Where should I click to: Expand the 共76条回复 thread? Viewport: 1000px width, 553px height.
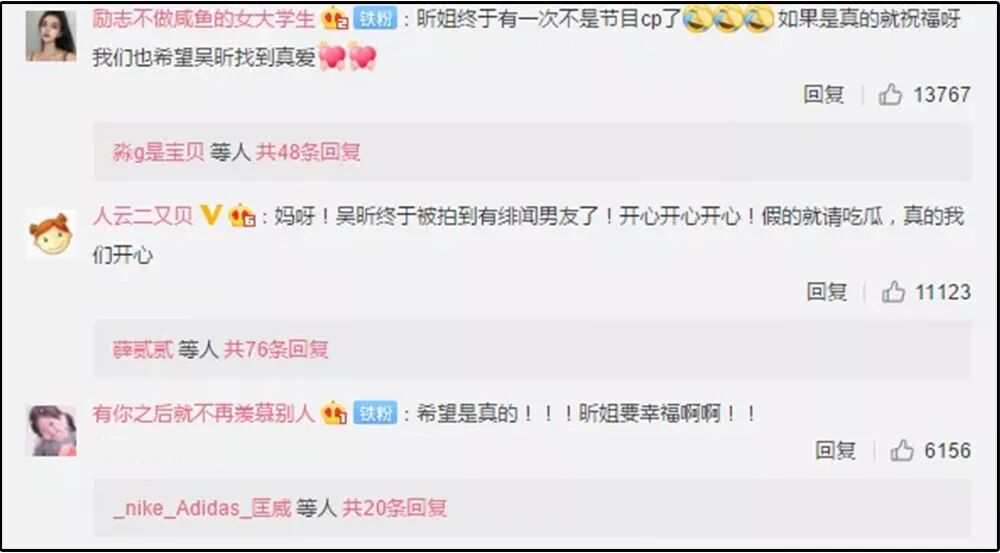276,350
